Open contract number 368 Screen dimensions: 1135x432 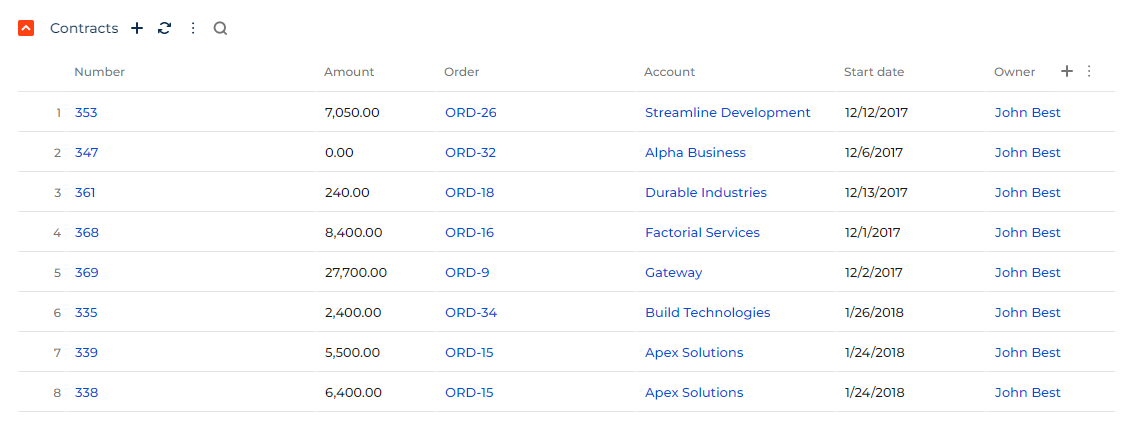[87, 232]
